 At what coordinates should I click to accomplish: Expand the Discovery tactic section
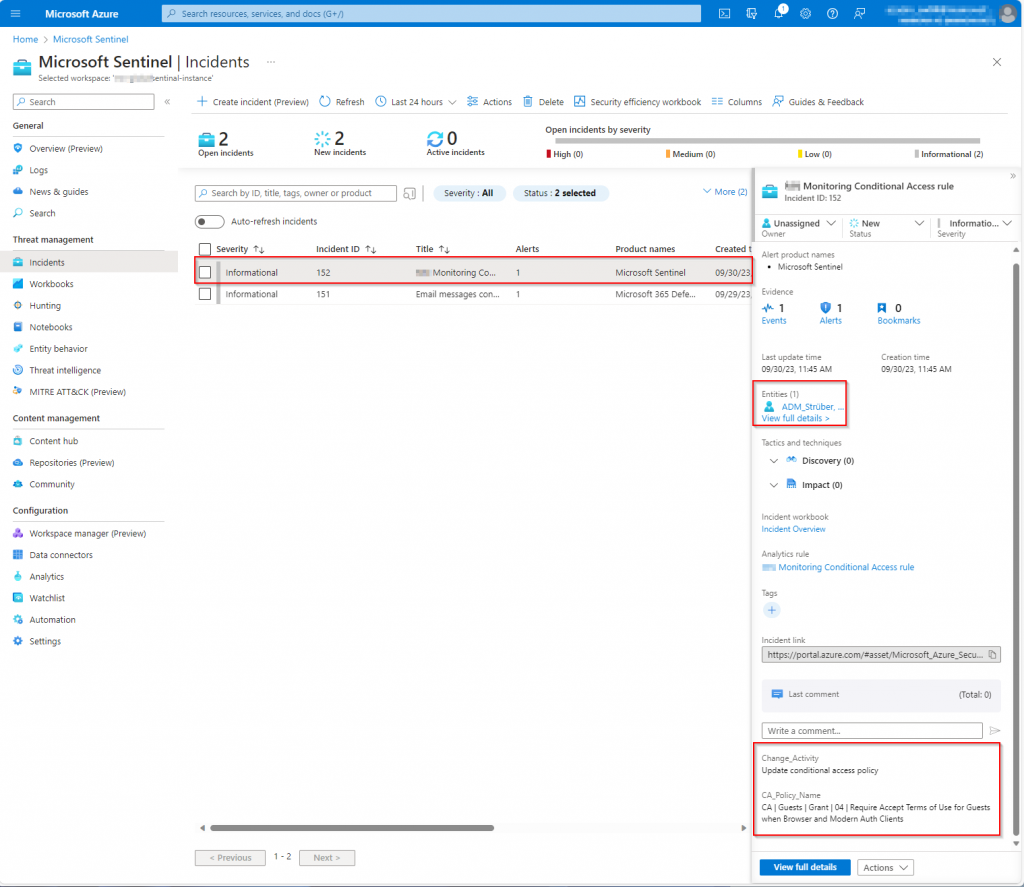click(x=773, y=461)
